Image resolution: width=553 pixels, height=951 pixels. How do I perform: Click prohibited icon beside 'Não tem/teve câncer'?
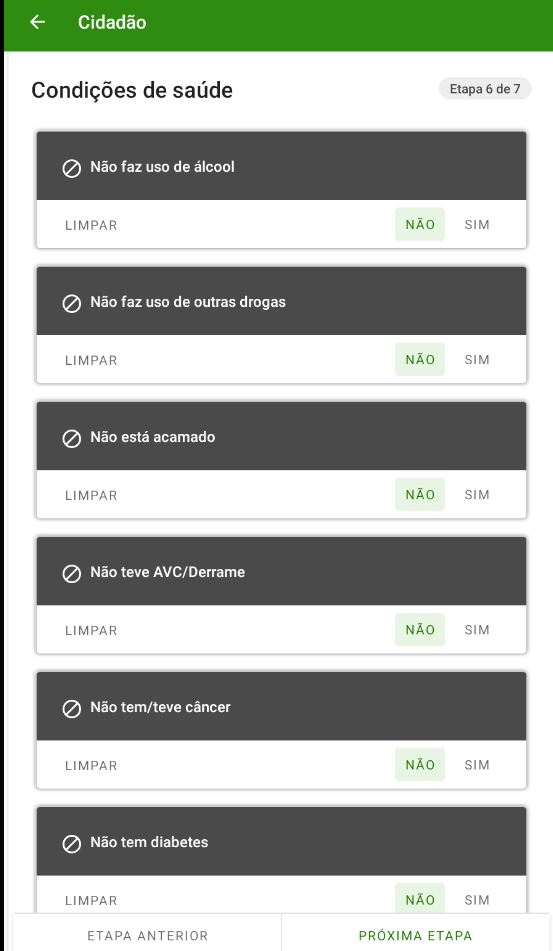(72, 708)
